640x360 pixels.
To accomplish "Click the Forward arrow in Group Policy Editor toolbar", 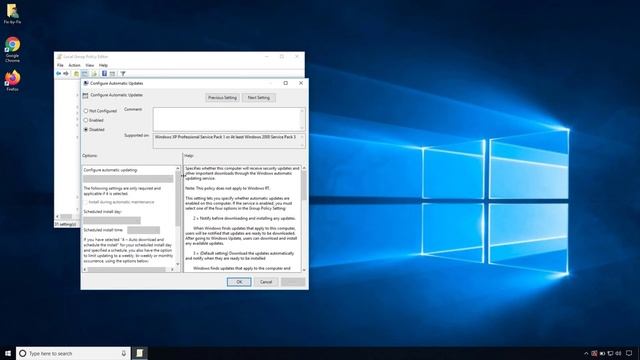I will (x=66, y=73).
